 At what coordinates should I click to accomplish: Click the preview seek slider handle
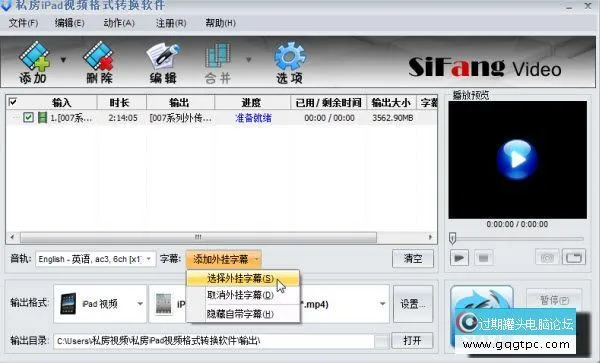pyautogui.click(x=453, y=238)
